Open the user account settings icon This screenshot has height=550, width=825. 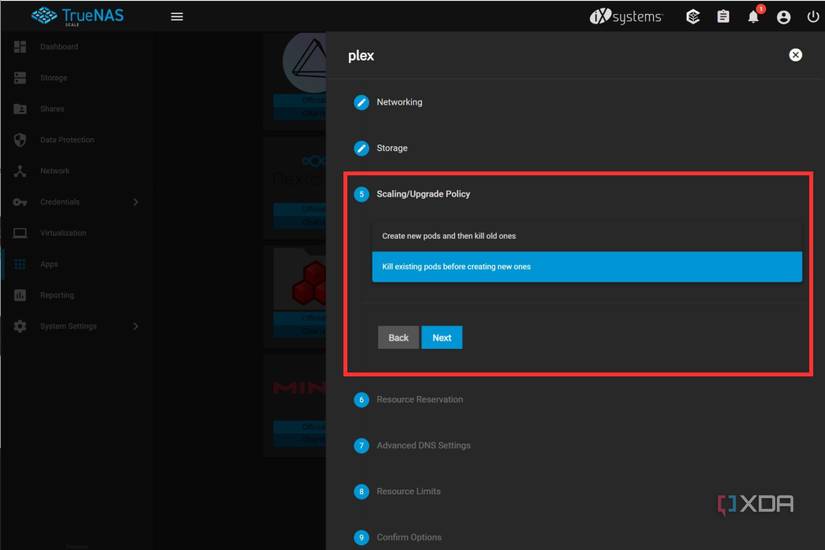click(x=783, y=17)
